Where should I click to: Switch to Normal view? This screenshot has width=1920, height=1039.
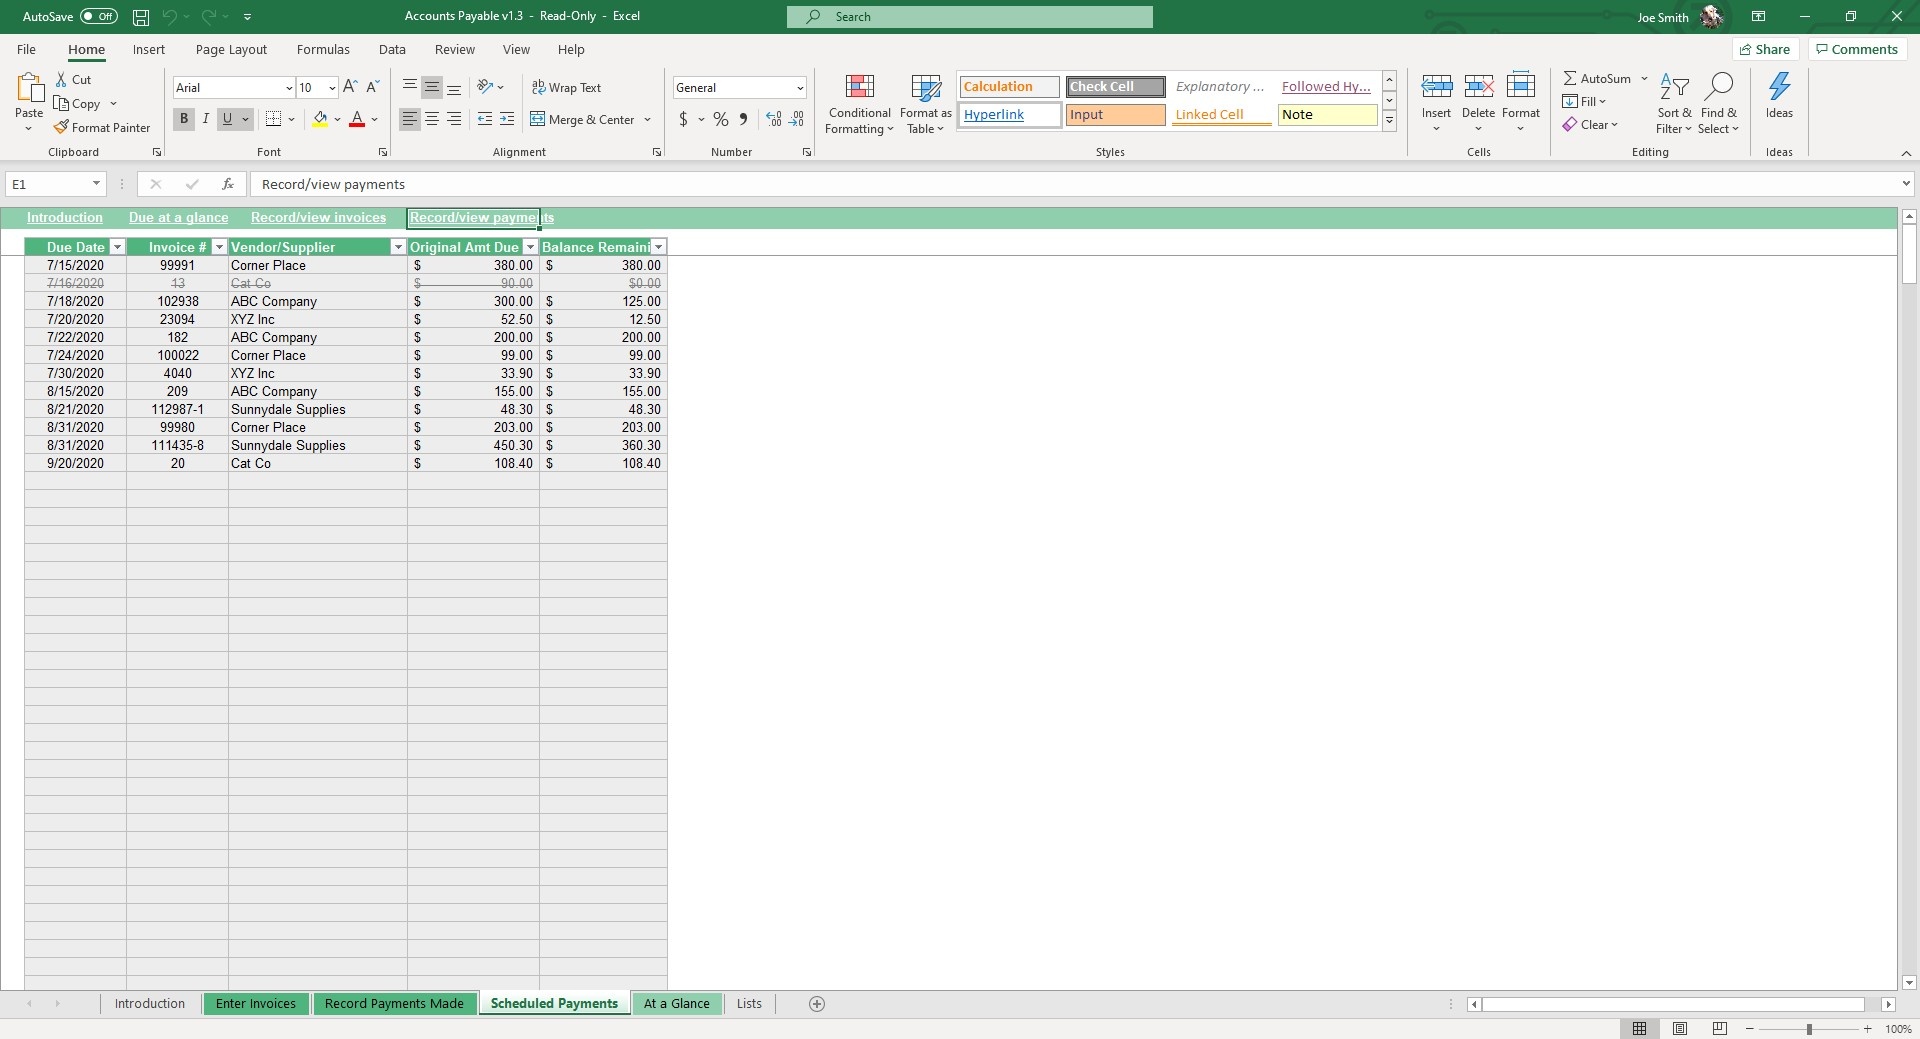(x=1640, y=1029)
